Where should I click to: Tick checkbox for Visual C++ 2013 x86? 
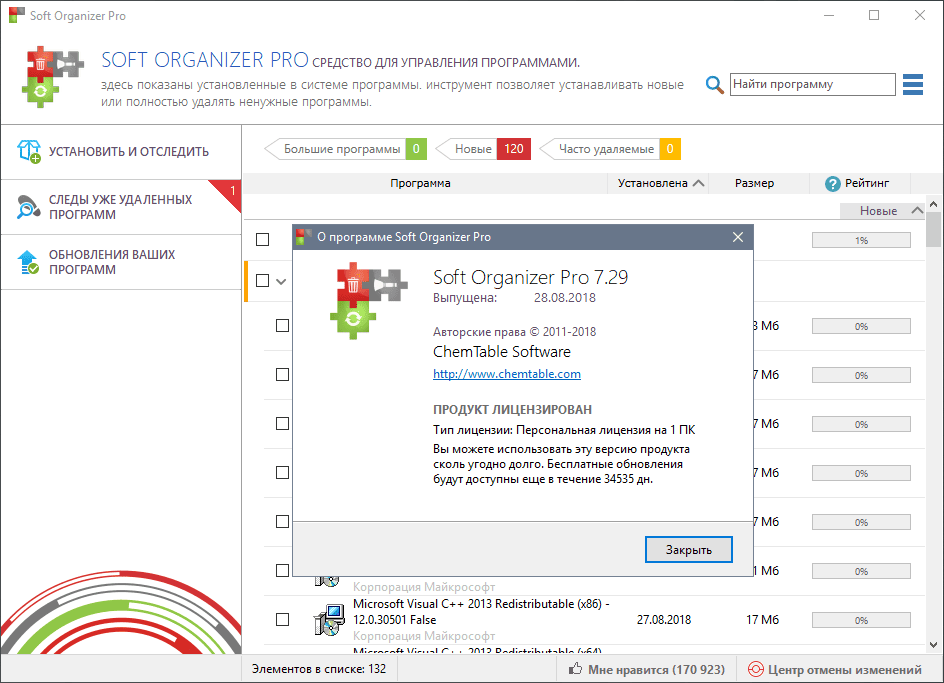click(x=282, y=619)
